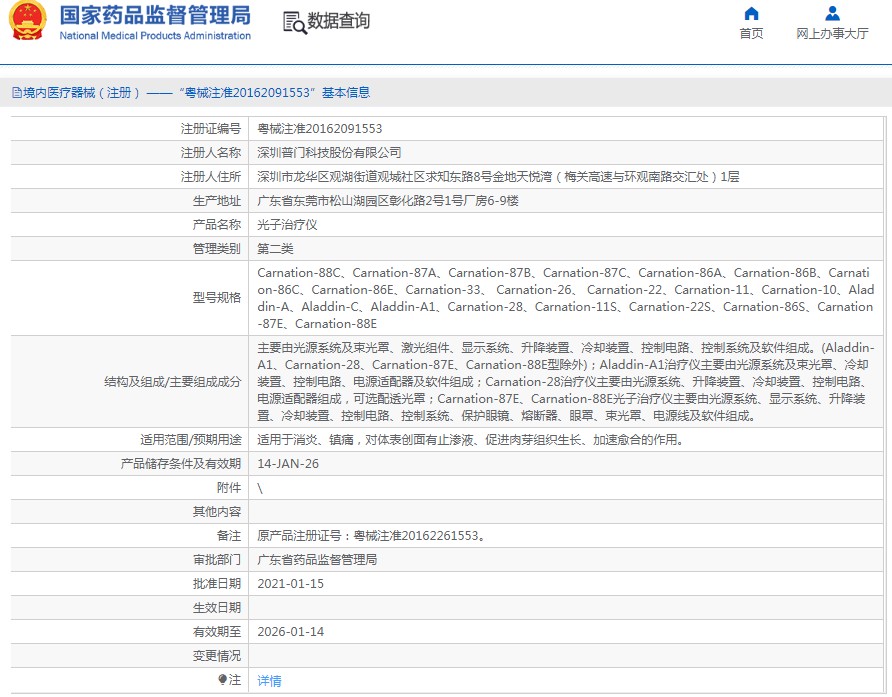Click the 数据查询 heading text
892x697 pixels.
coord(338,21)
